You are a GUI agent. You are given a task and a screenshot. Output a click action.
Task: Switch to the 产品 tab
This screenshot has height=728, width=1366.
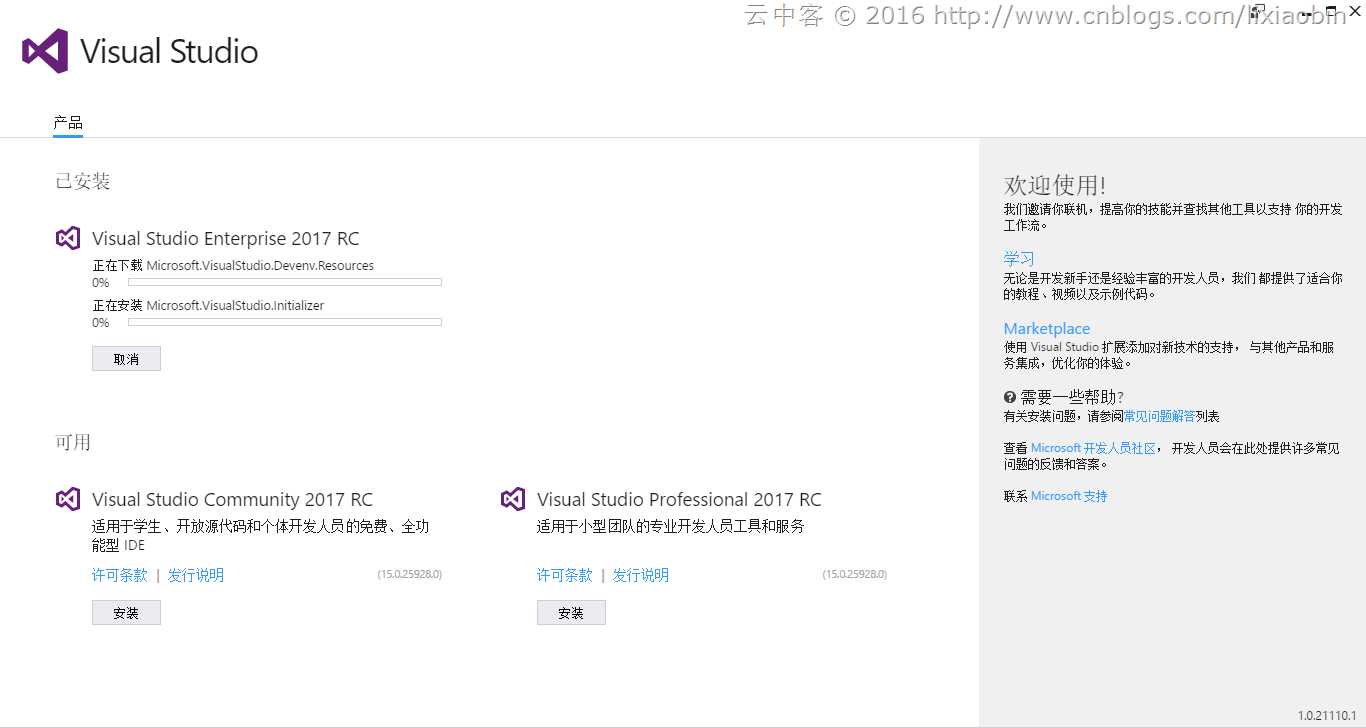68,123
